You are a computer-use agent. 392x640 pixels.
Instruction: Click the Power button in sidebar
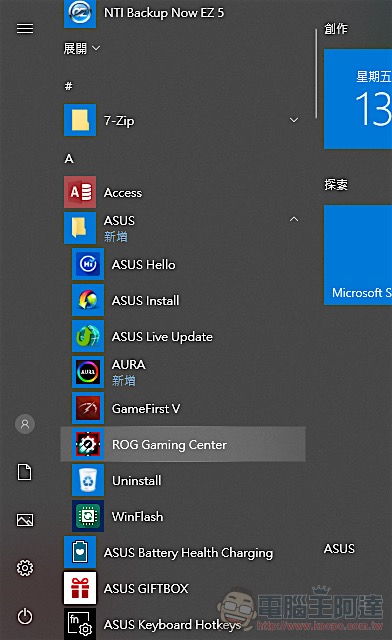click(25, 616)
